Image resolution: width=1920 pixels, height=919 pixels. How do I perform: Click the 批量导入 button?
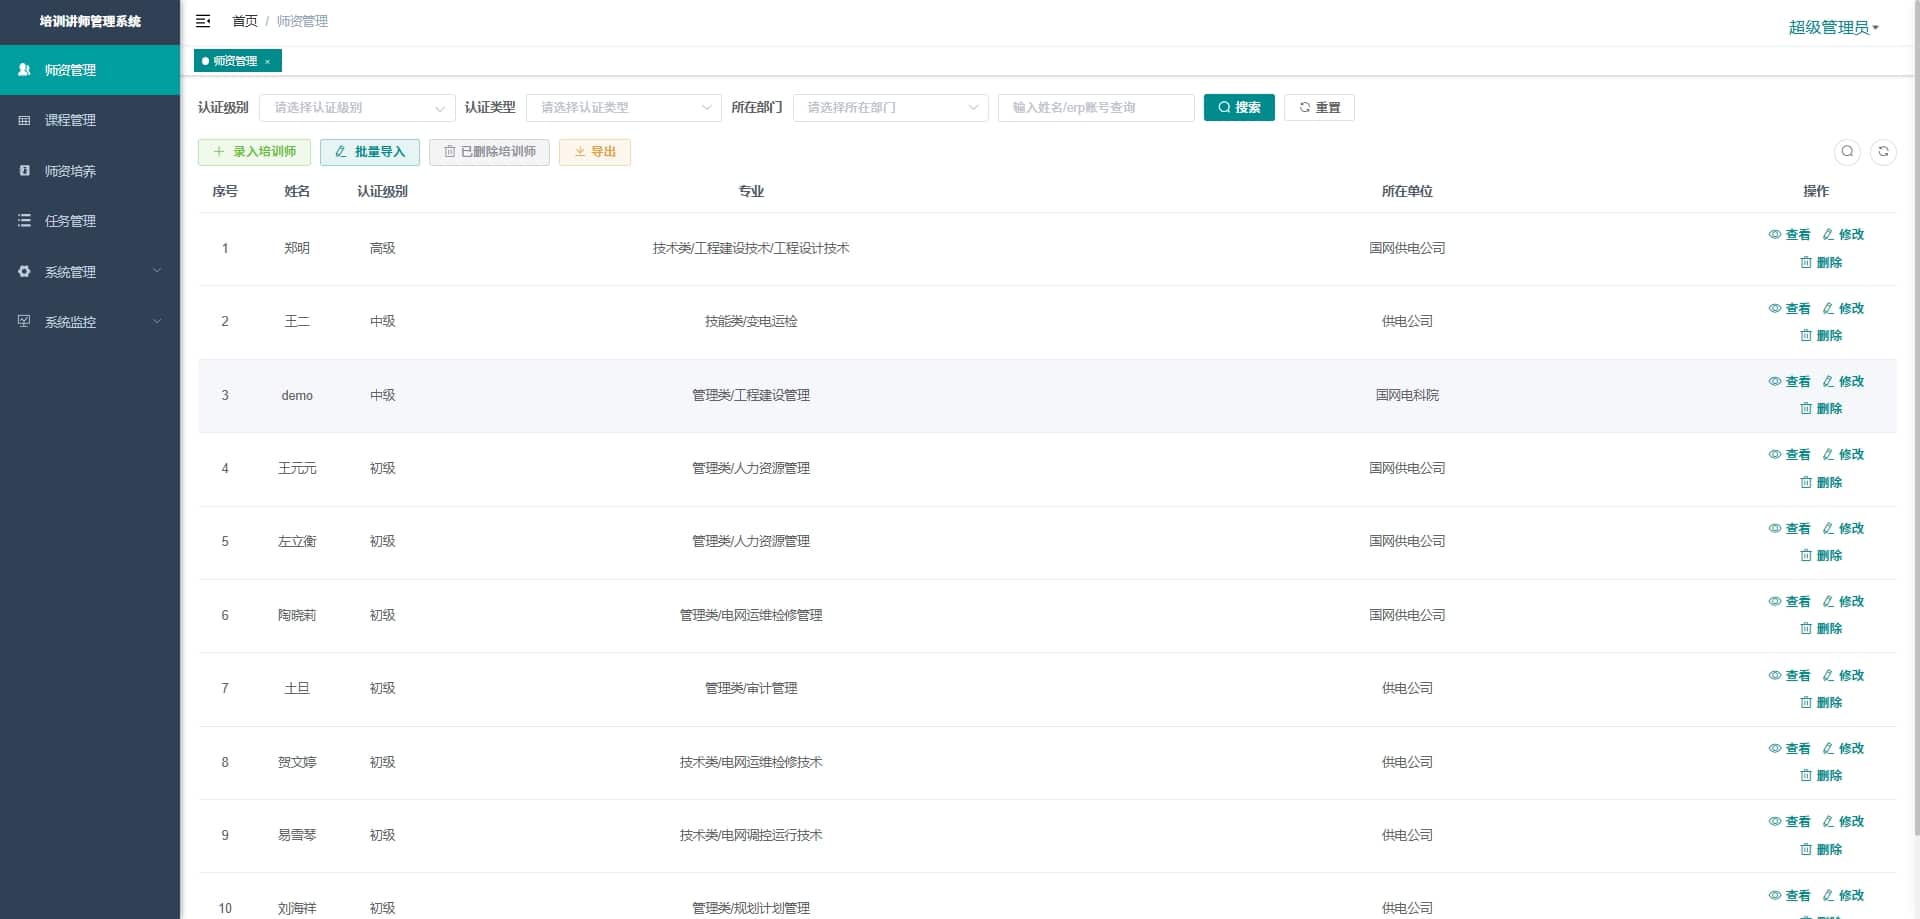pyautogui.click(x=370, y=152)
